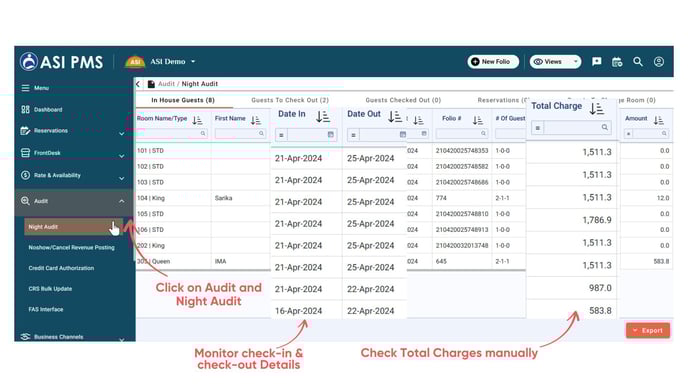The width and height of the screenshot is (688, 387).
Task: Click the Reservations sidebar icon
Action: click(x=25, y=131)
